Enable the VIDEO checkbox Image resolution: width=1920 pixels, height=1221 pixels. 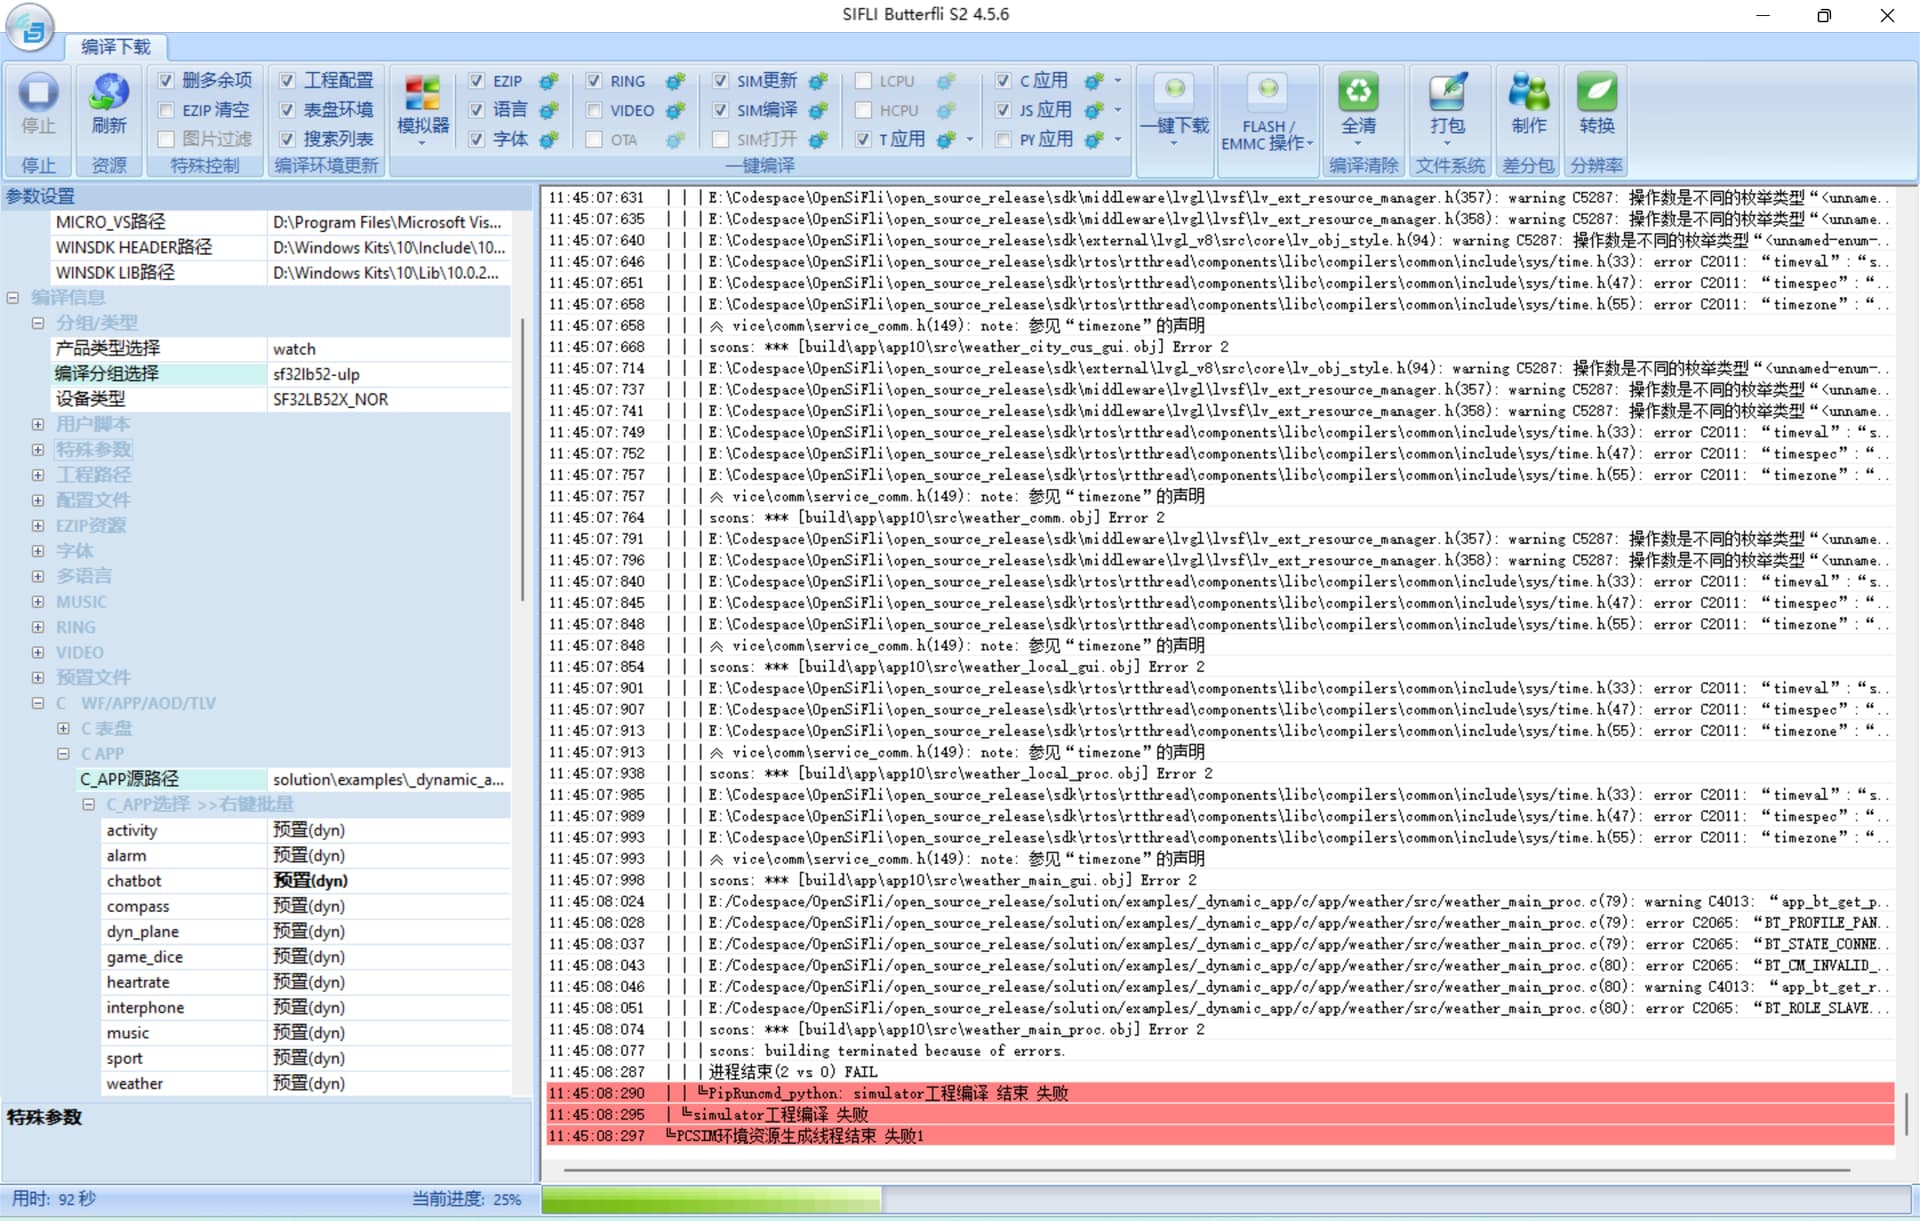(x=594, y=111)
